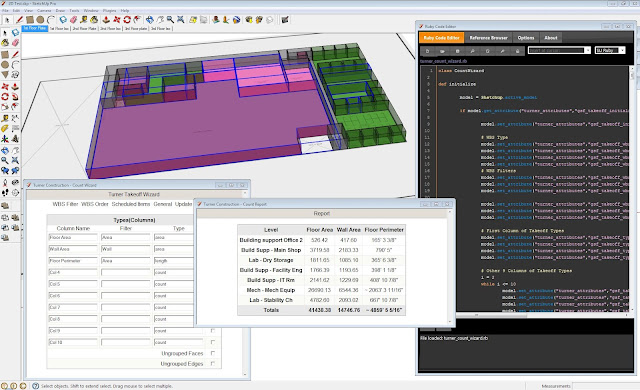This screenshot has width=640, height=390.
Task: Click the Scheduled Items link in Takeoff Wizard
Action: 131,204
